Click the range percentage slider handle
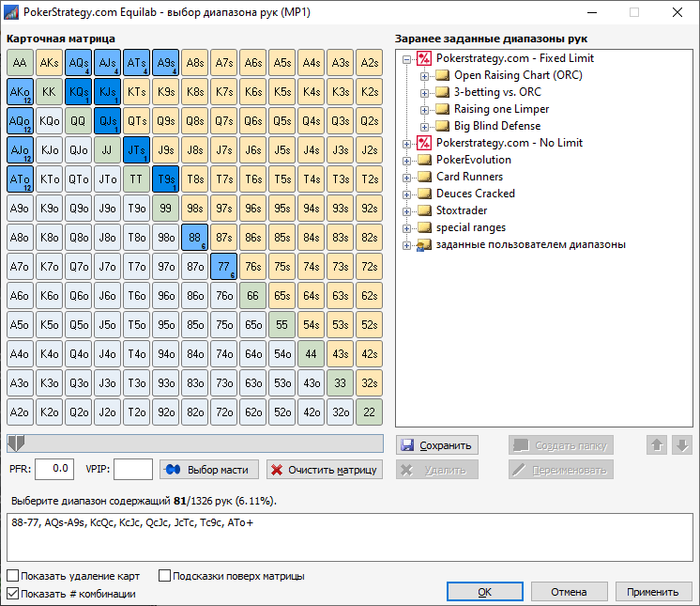This screenshot has width=700, height=606. click(x=17, y=443)
